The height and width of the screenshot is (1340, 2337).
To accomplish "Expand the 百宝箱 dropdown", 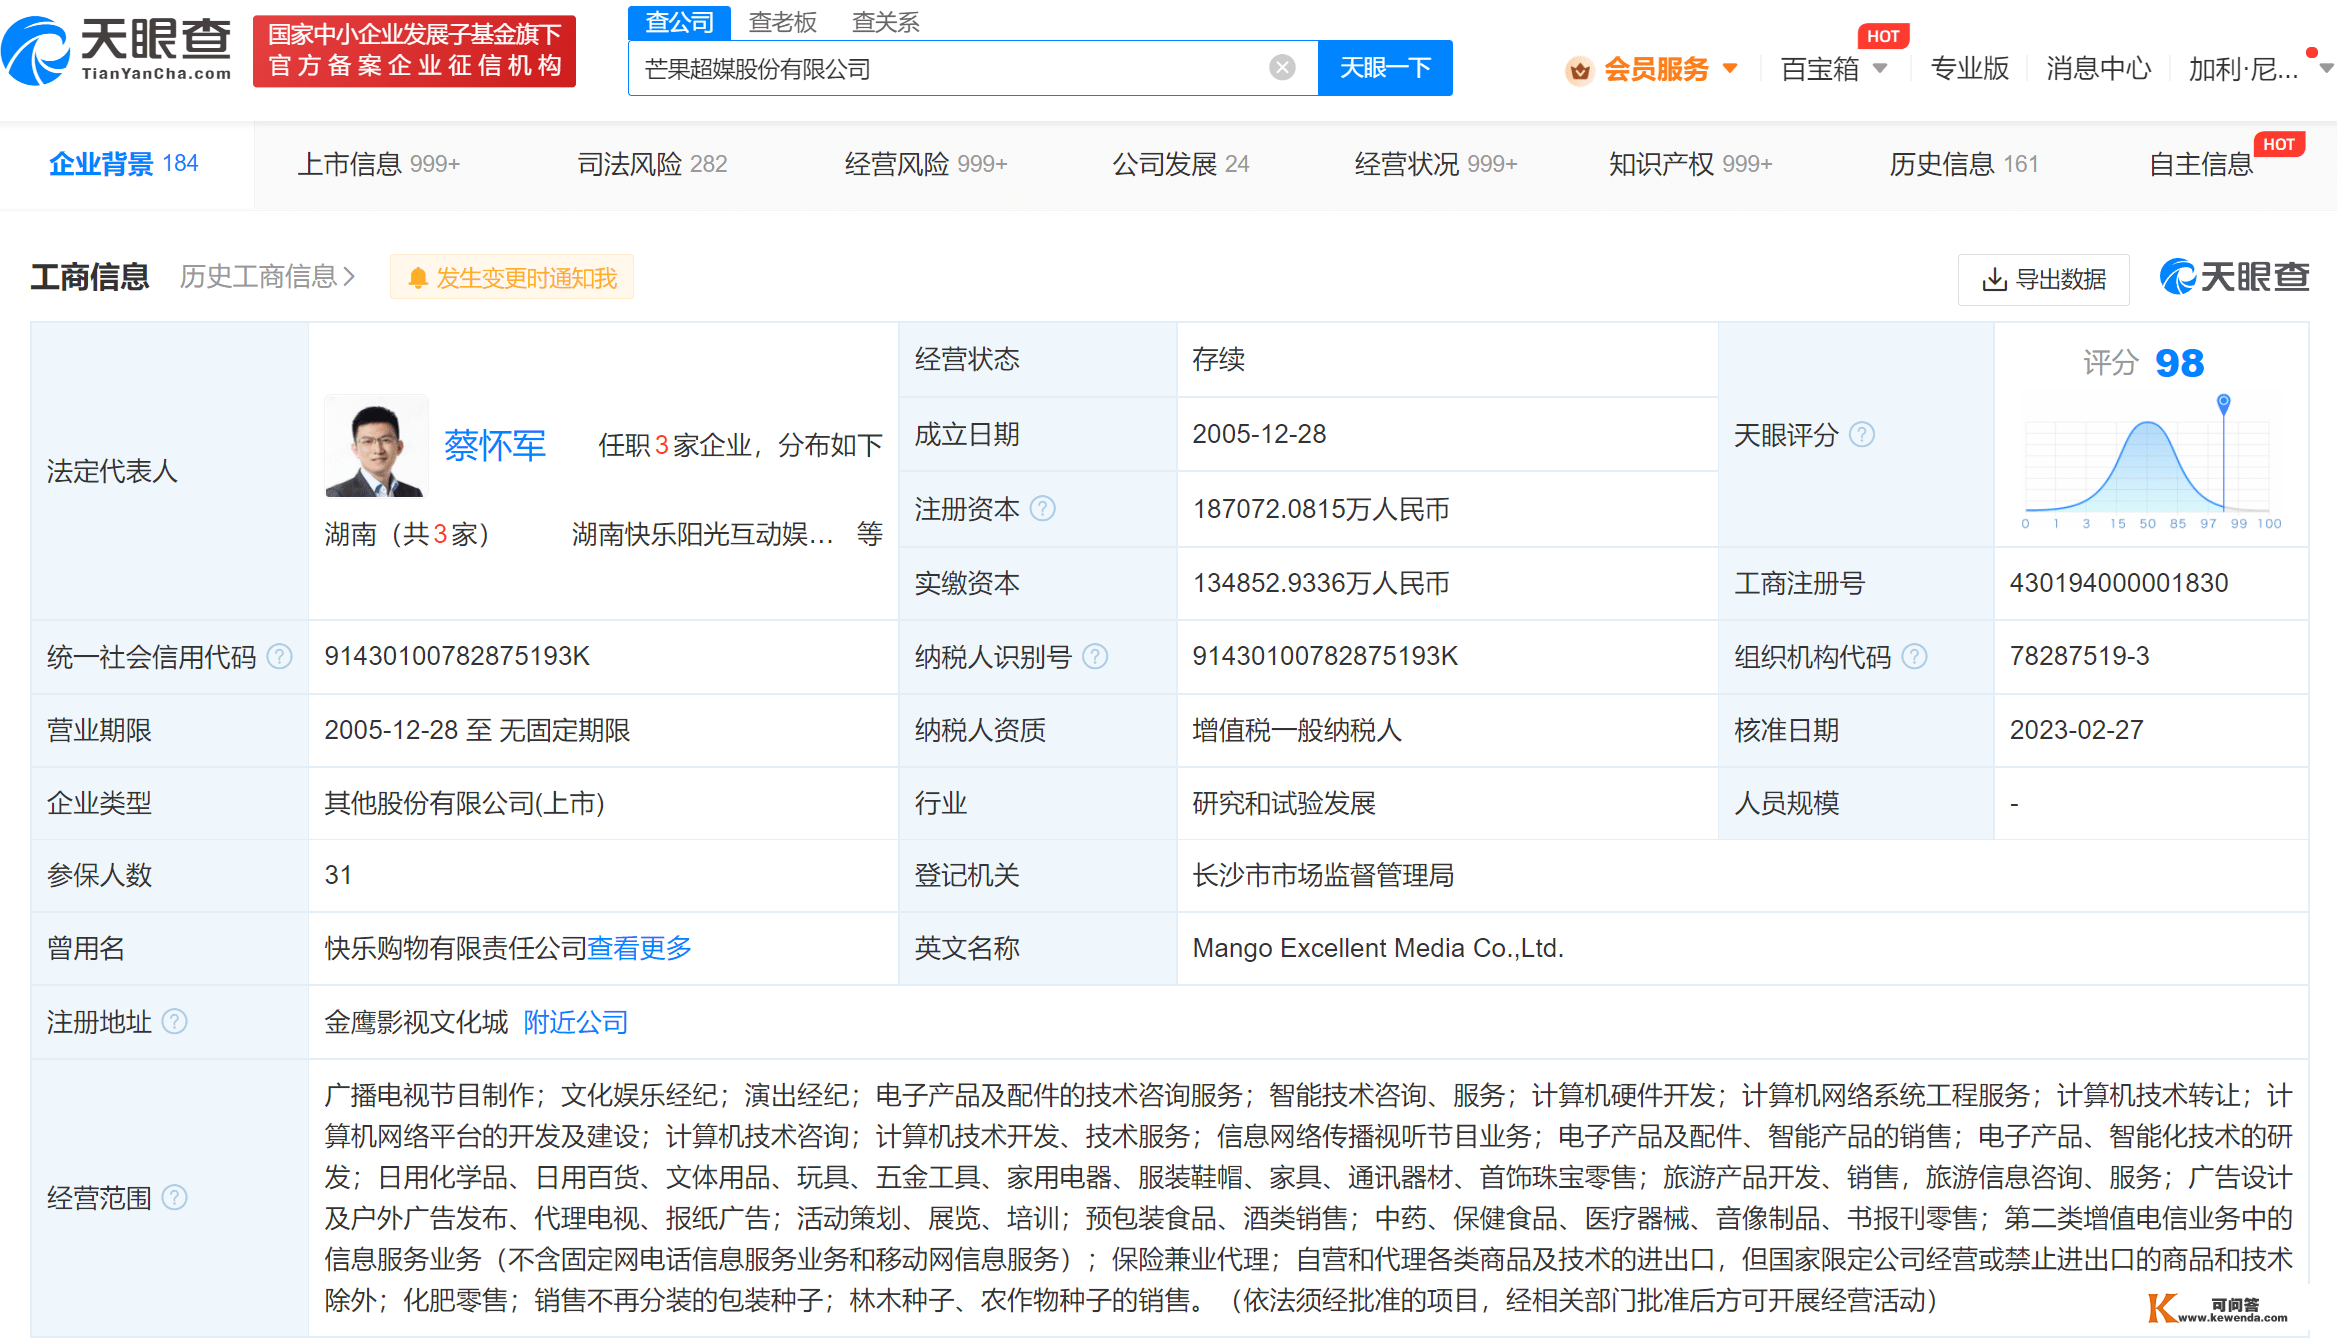I will coord(1880,69).
